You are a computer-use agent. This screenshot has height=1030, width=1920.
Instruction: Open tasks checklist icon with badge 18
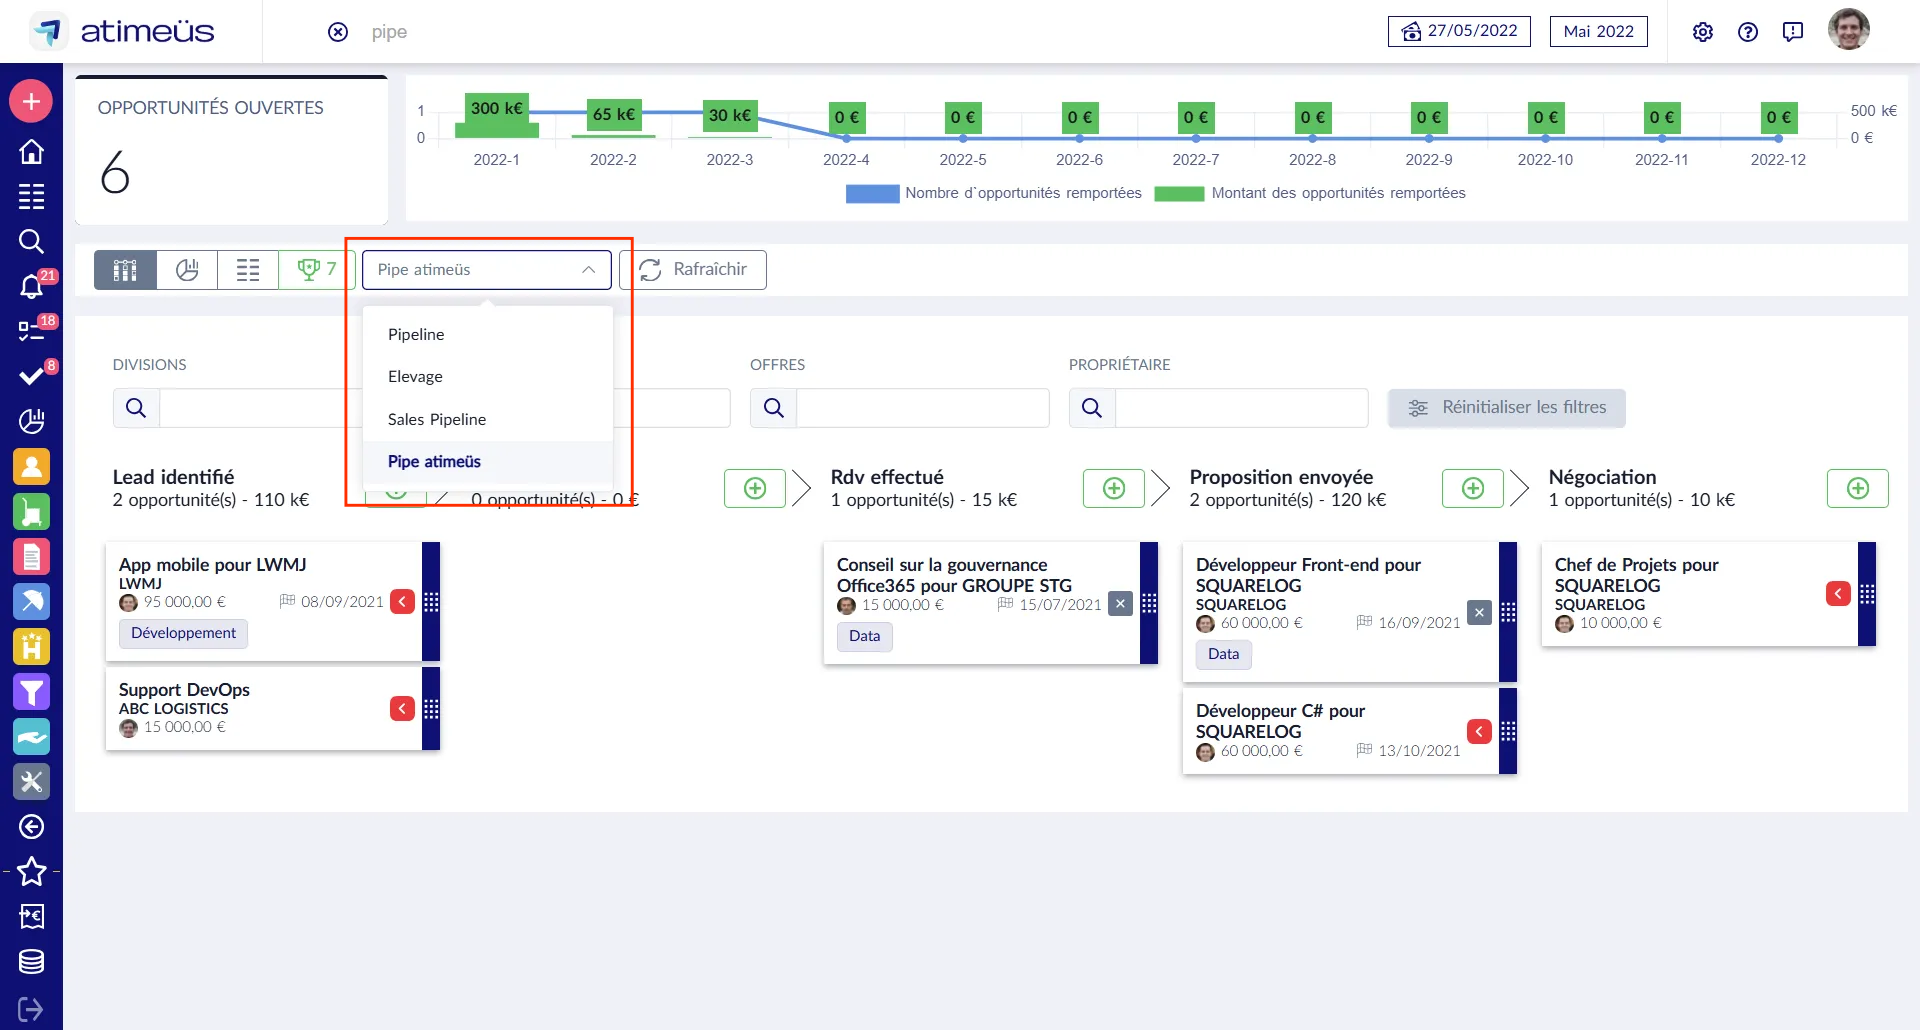pyautogui.click(x=31, y=331)
